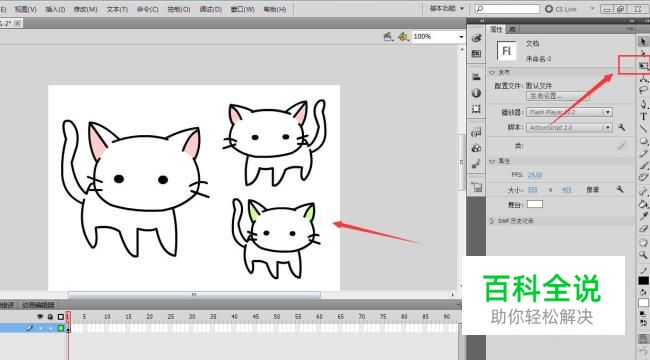Image resolution: width=650 pixels, height=360 pixels.
Task: Open the 命令(C) menu
Action: coord(148,9)
